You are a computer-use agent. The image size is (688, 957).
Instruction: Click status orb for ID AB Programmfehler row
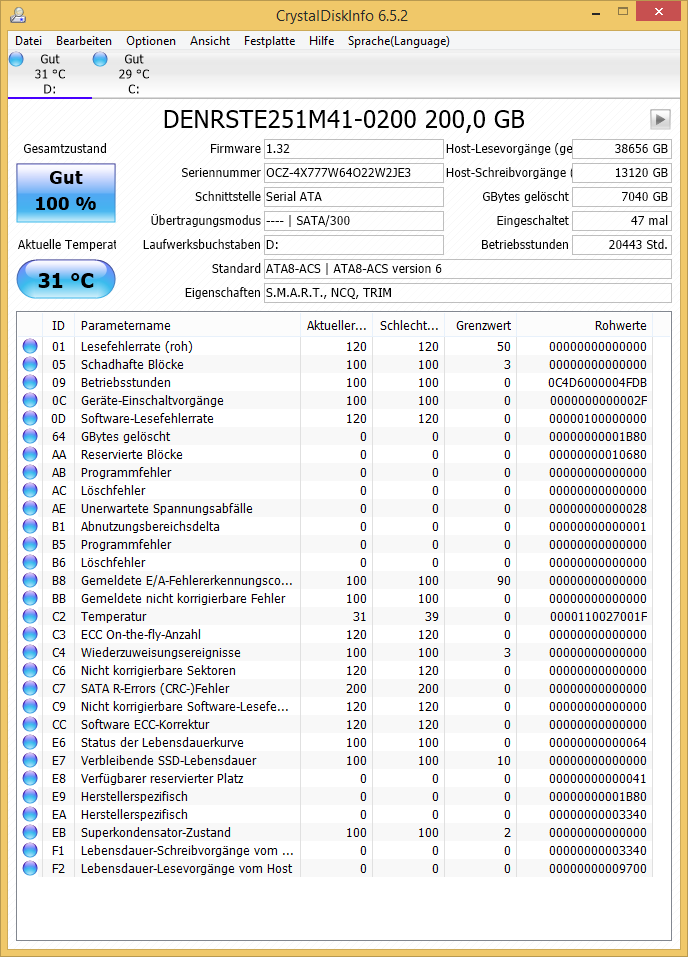(x=30, y=472)
